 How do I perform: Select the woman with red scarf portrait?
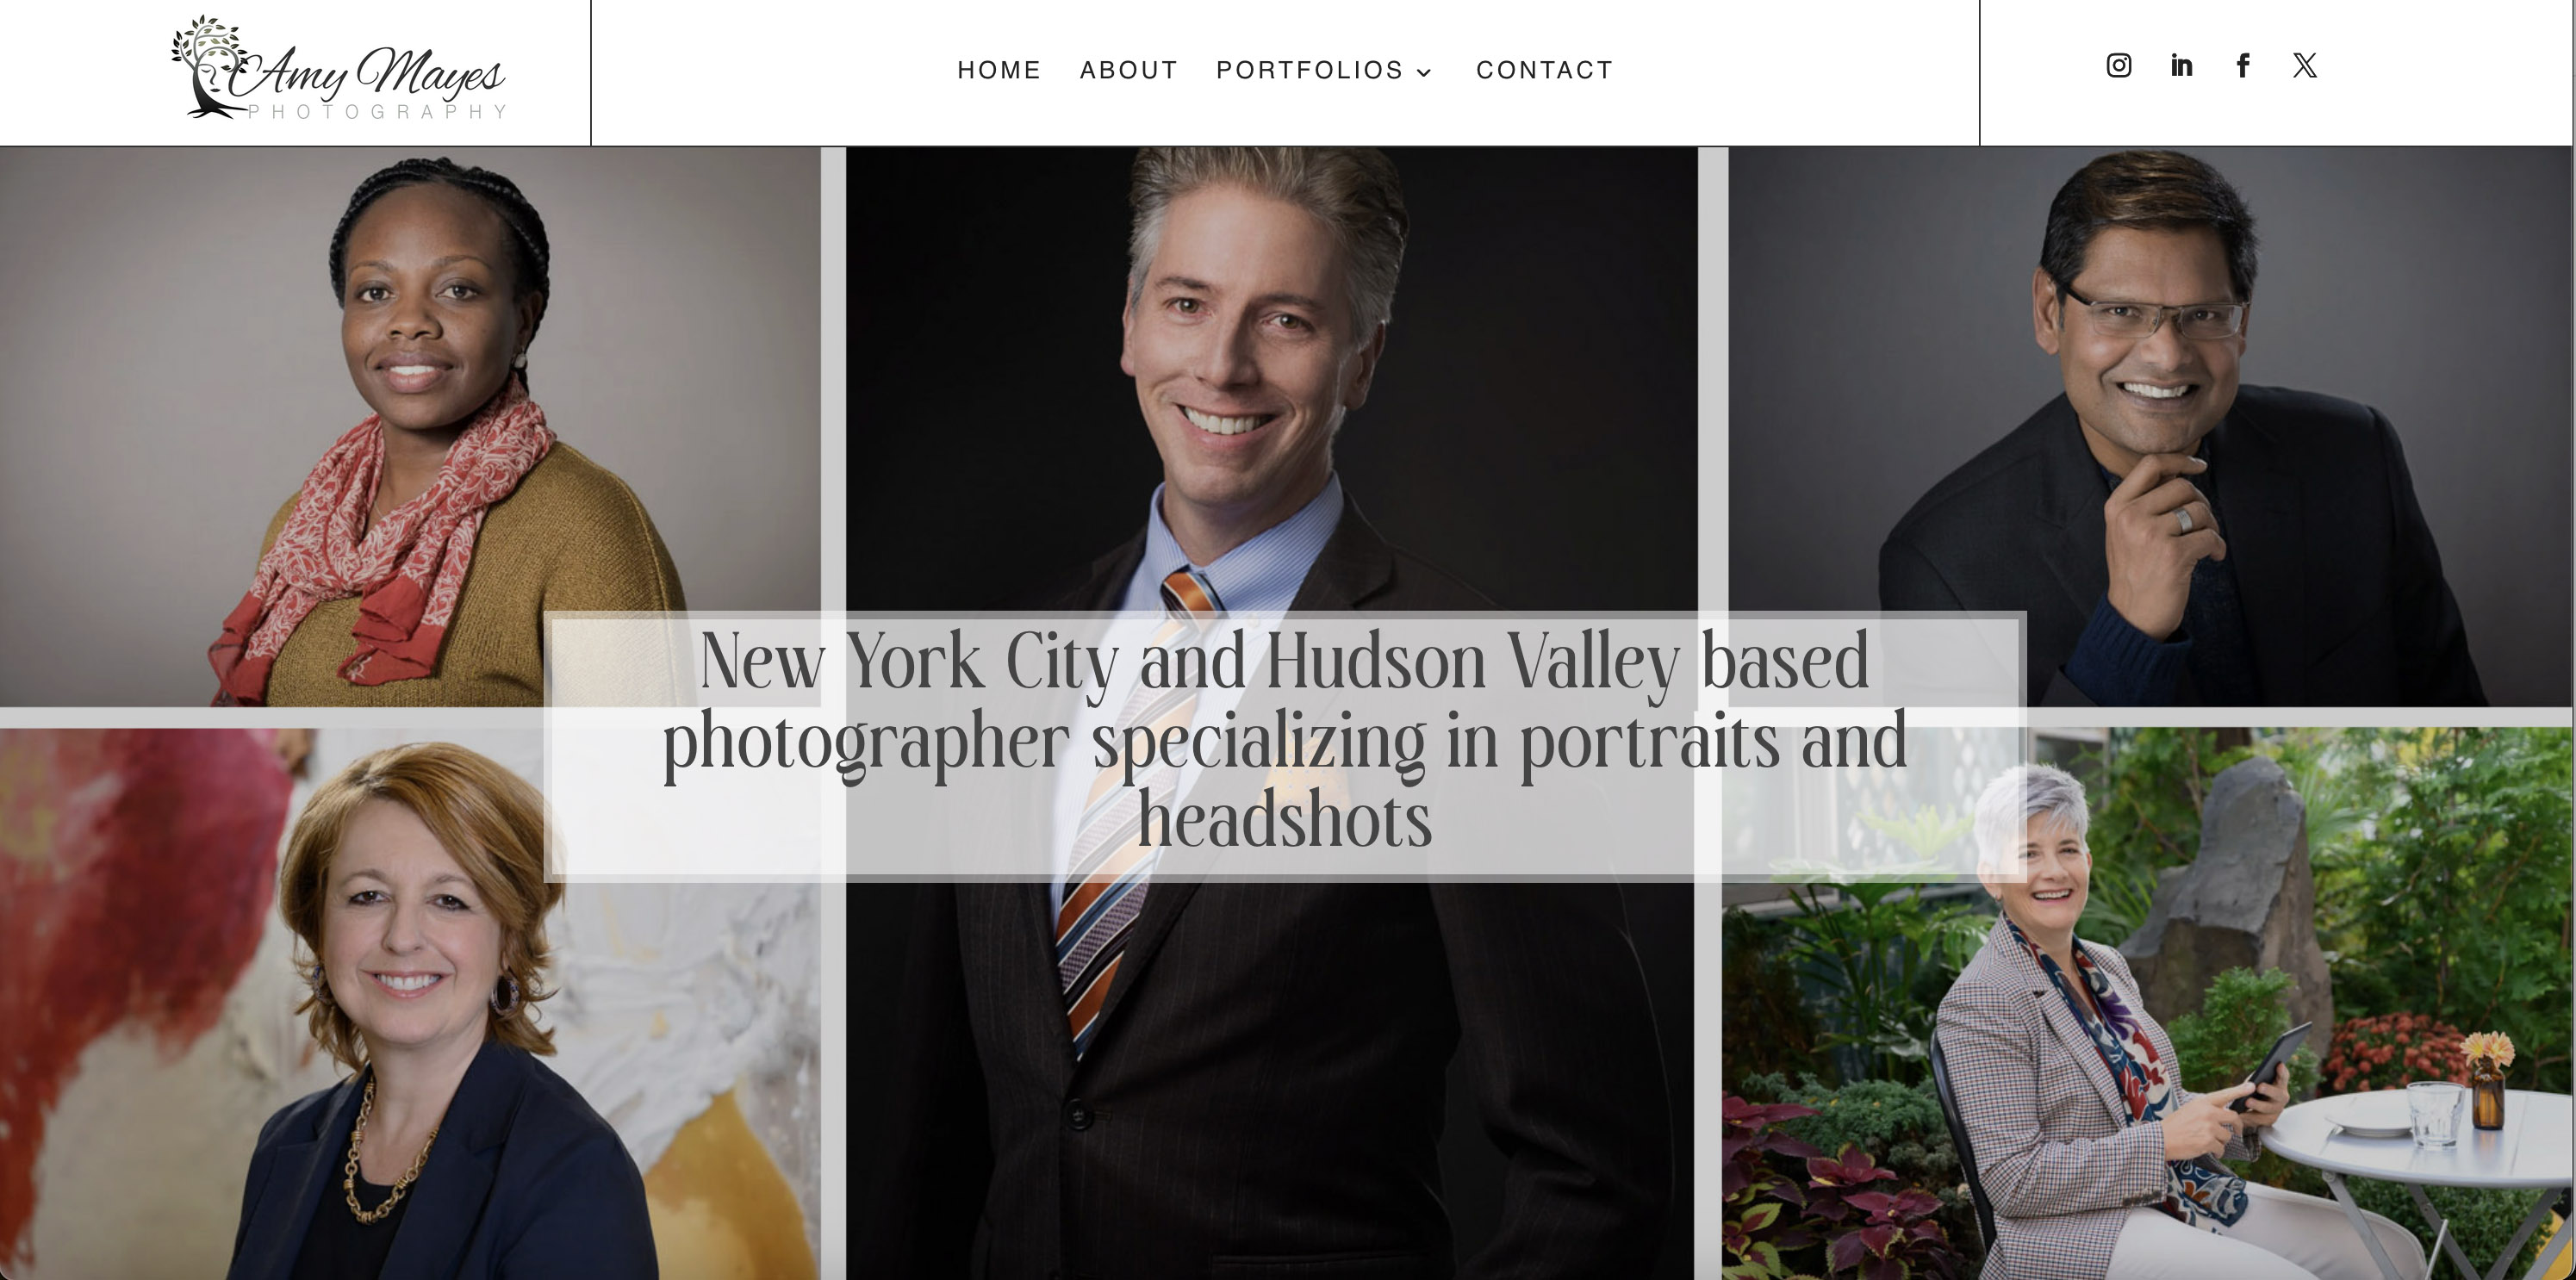(410, 427)
